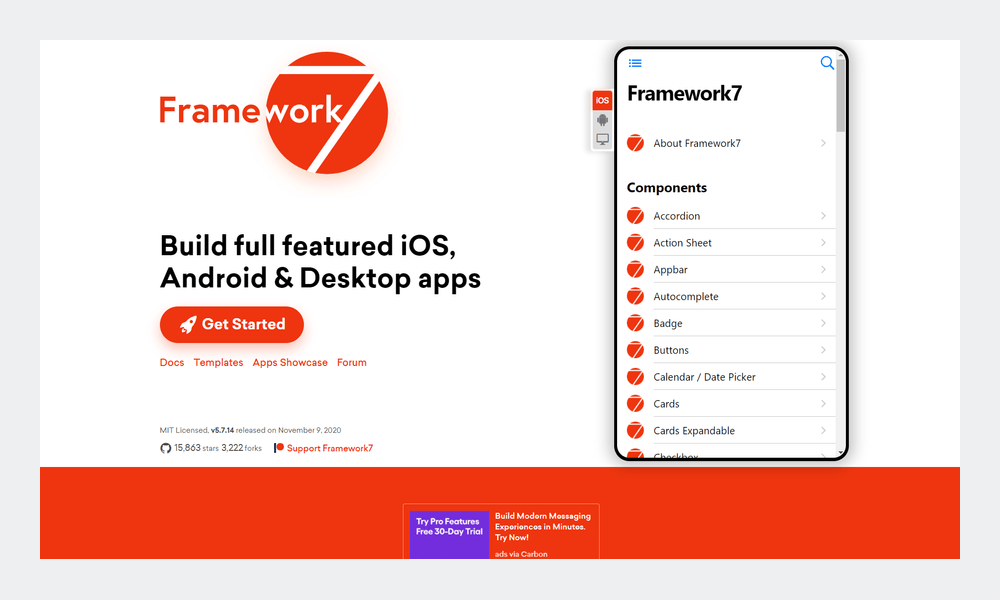
Task: Open the Forum link
Action: click(351, 362)
